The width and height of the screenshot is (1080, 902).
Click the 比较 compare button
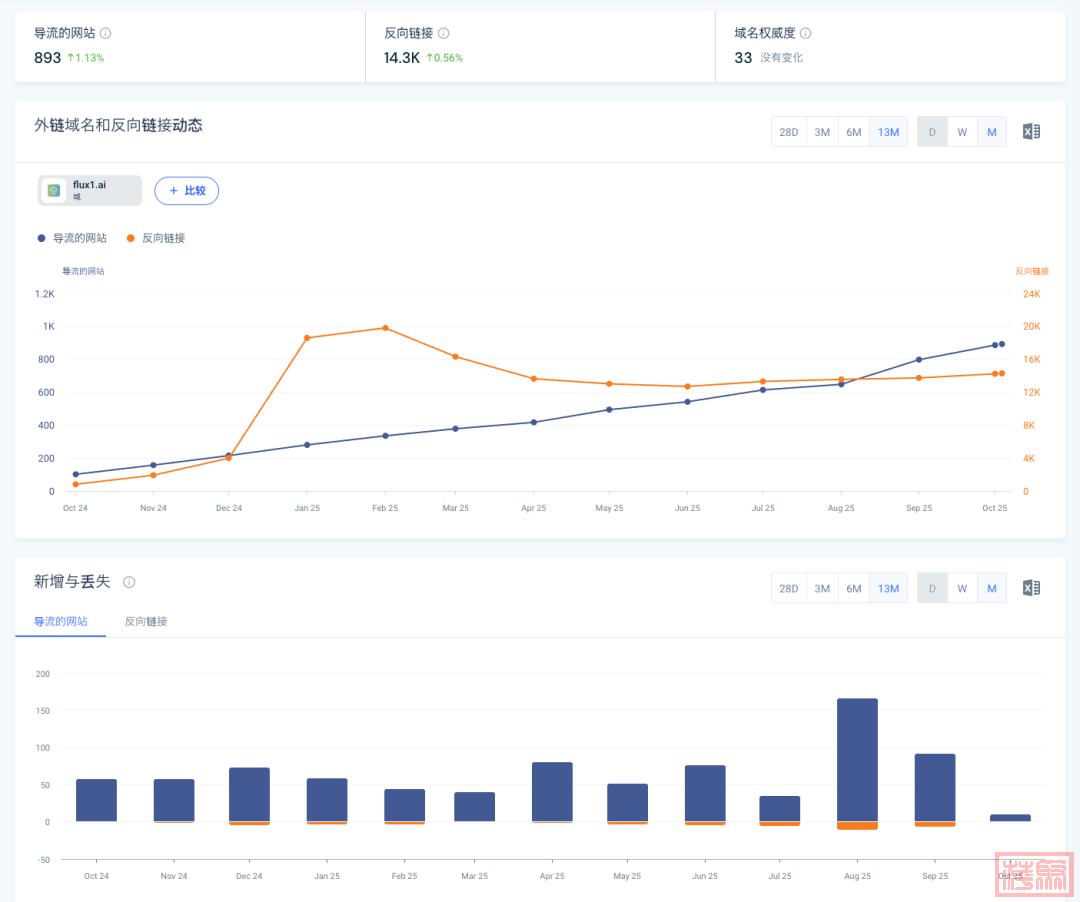[x=186, y=190]
